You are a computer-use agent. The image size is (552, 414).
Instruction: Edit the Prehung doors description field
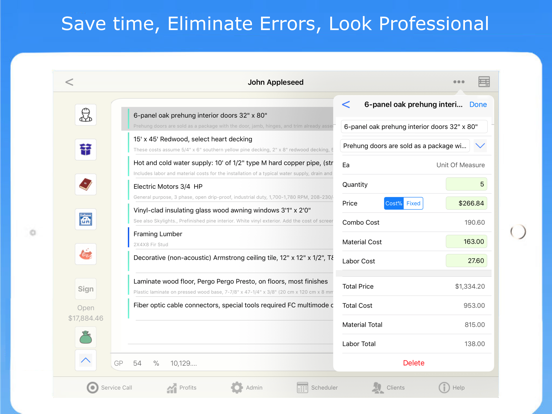pos(405,146)
